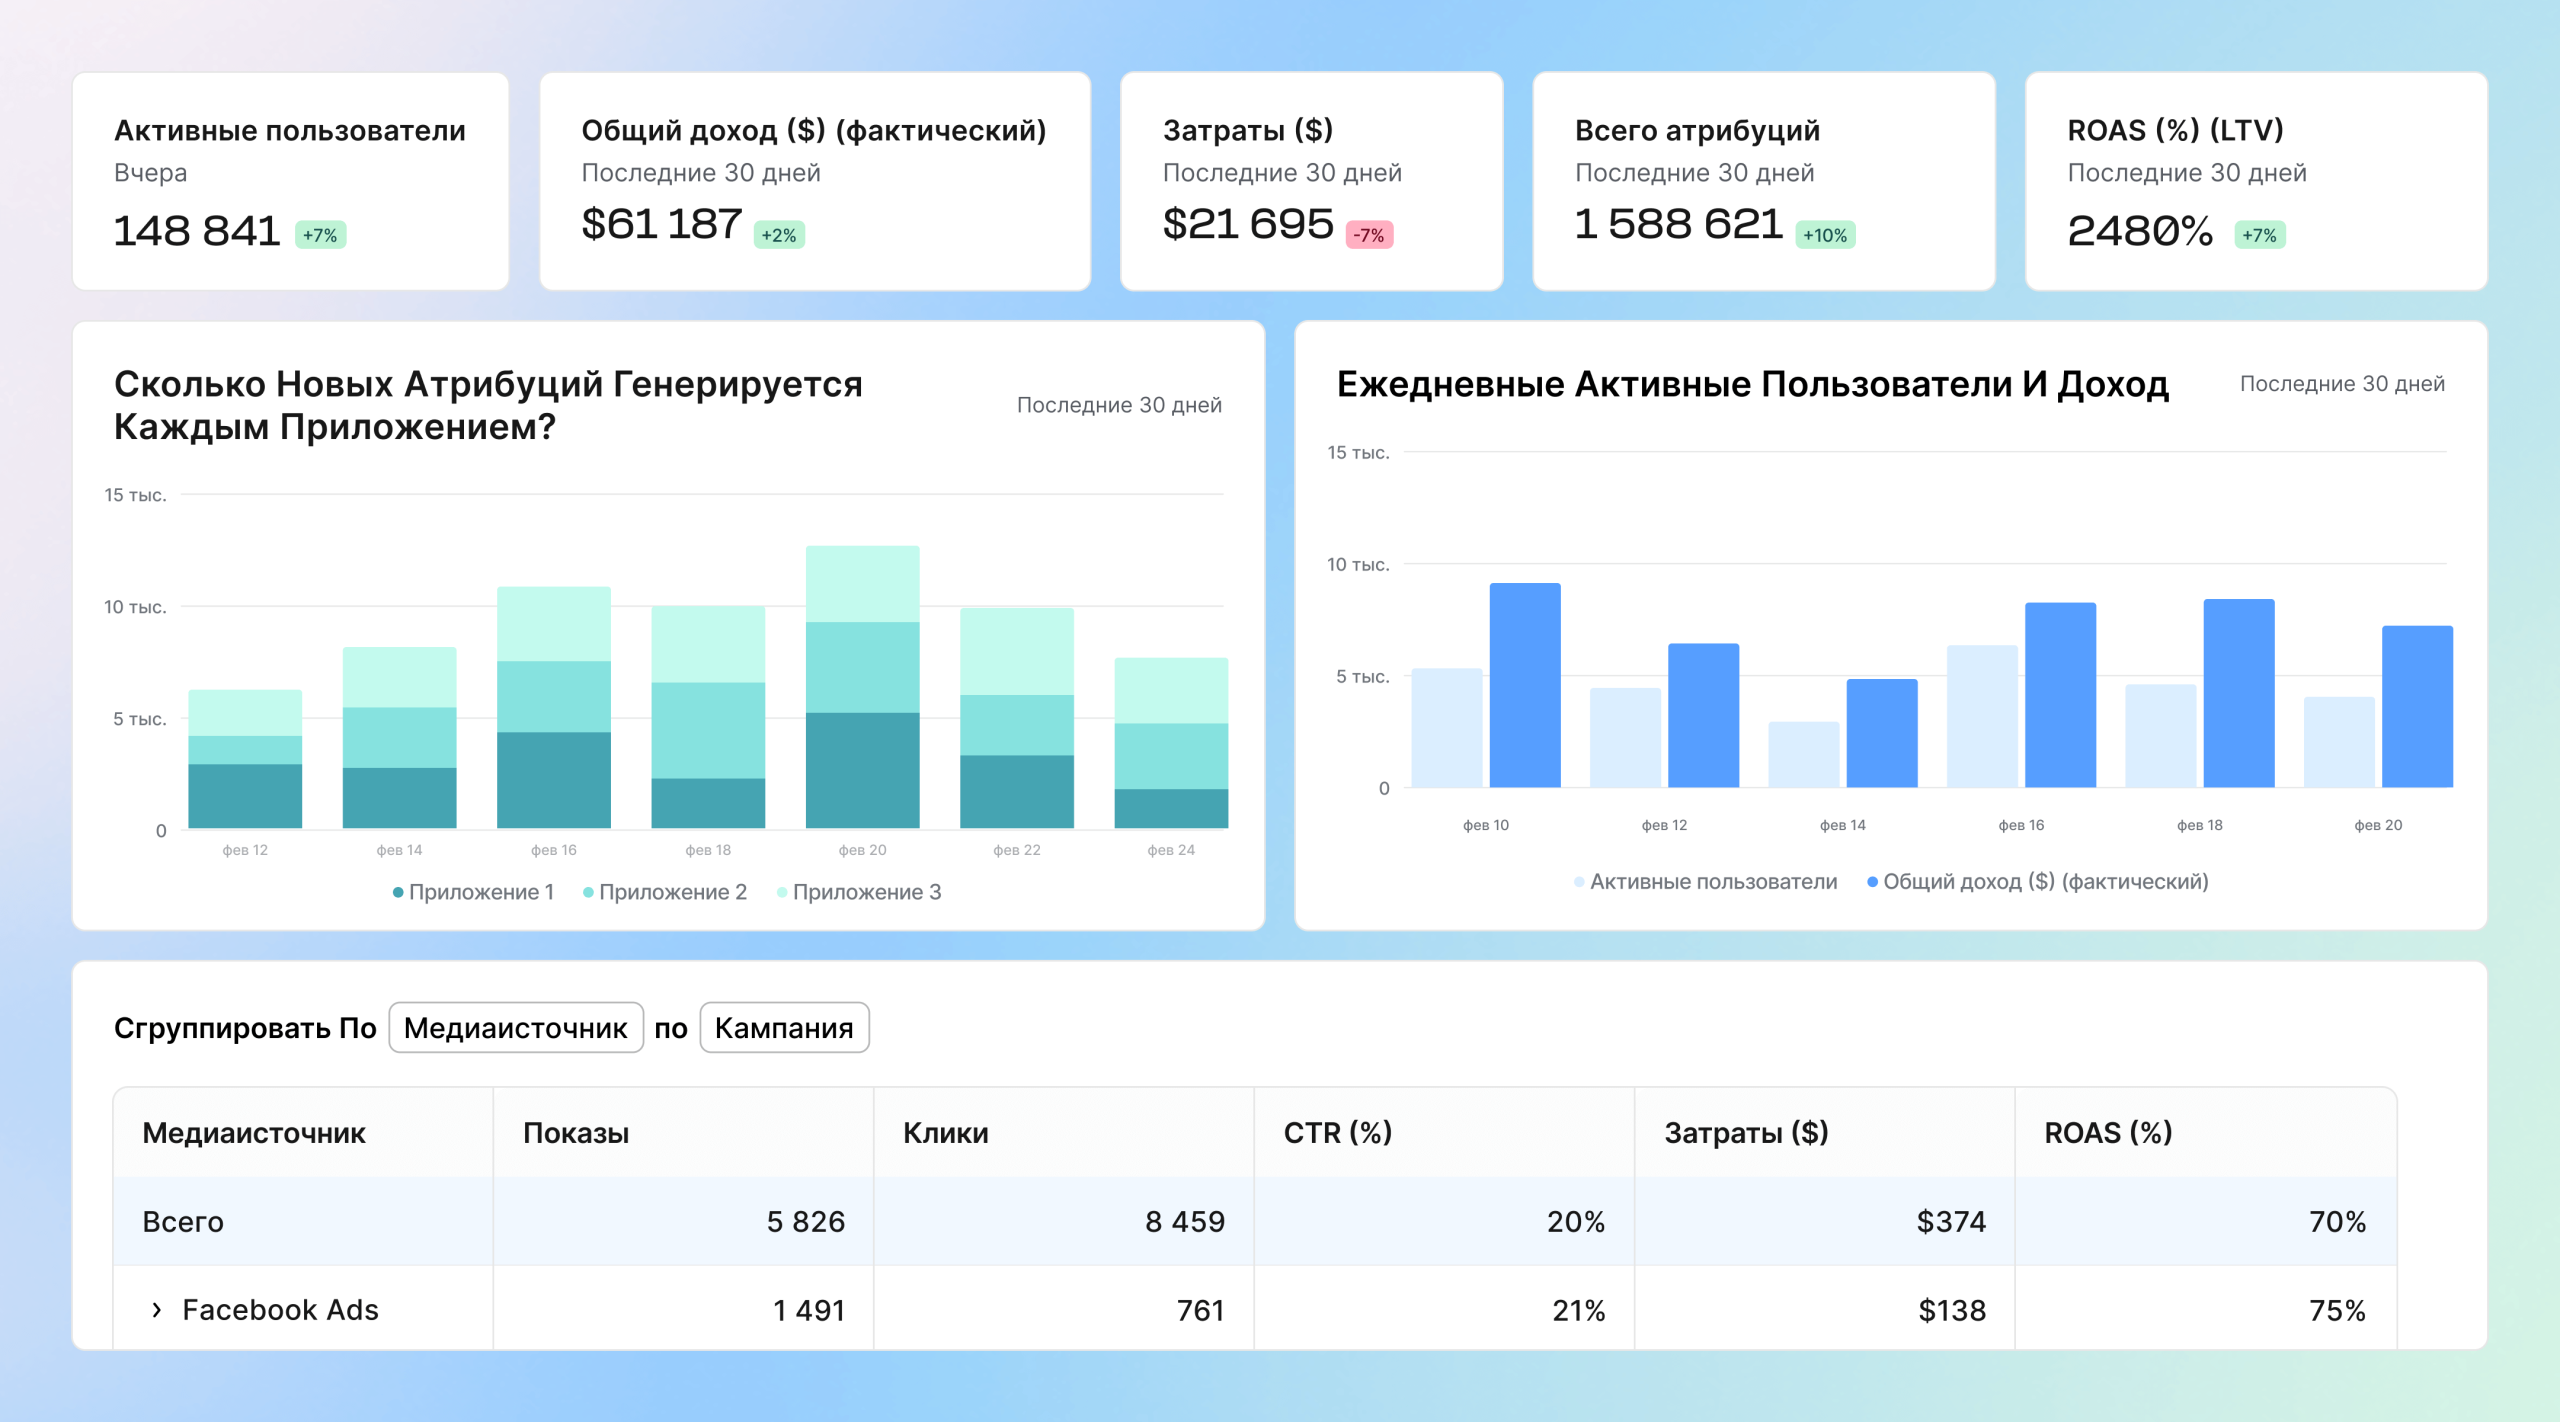Click the ROAS (%) column header

[x=2107, y=1133]
